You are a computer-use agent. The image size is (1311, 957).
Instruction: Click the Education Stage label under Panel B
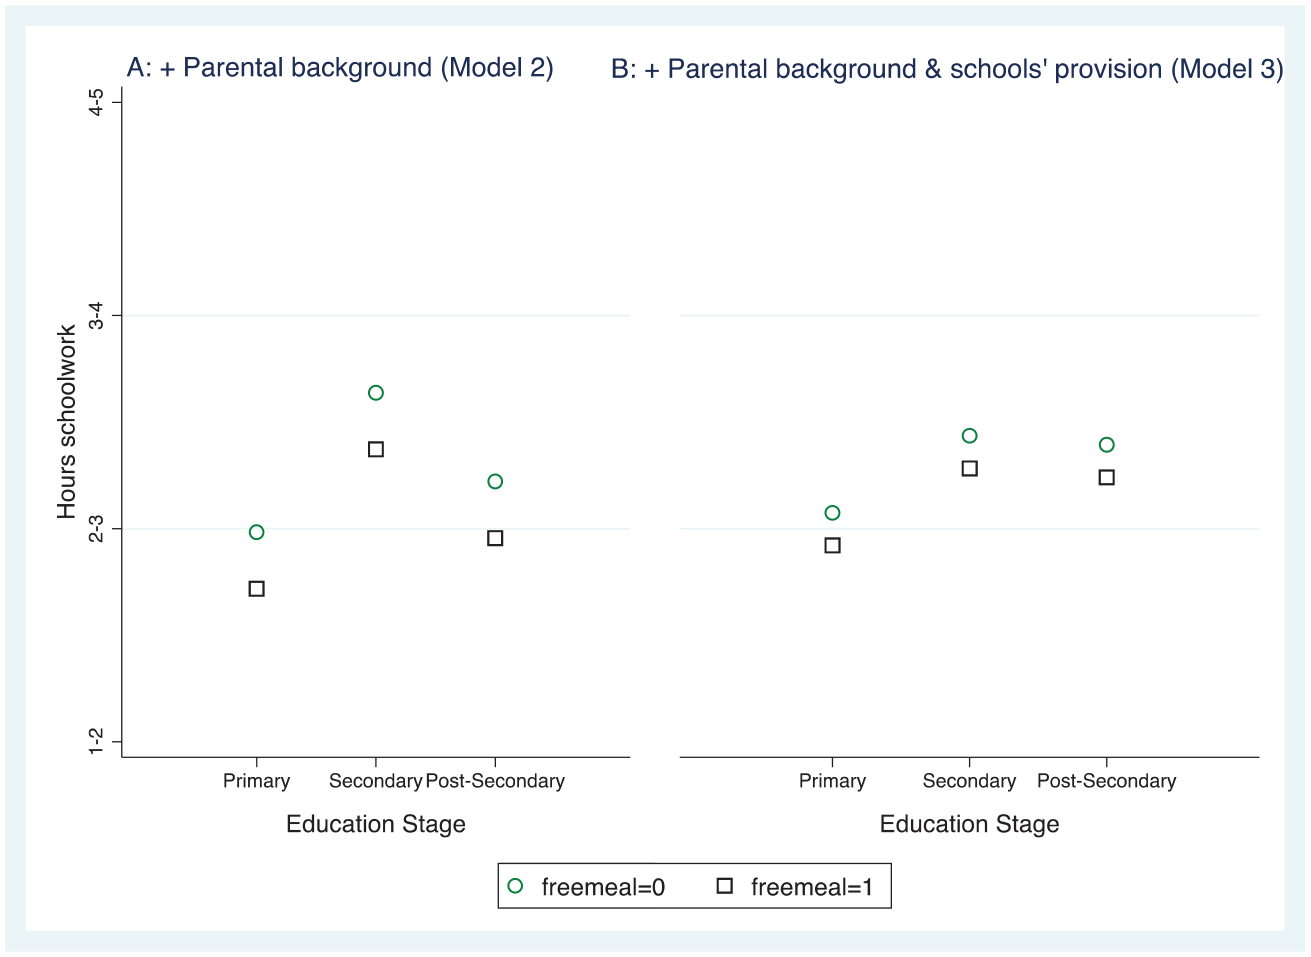(x=970, y=824)
